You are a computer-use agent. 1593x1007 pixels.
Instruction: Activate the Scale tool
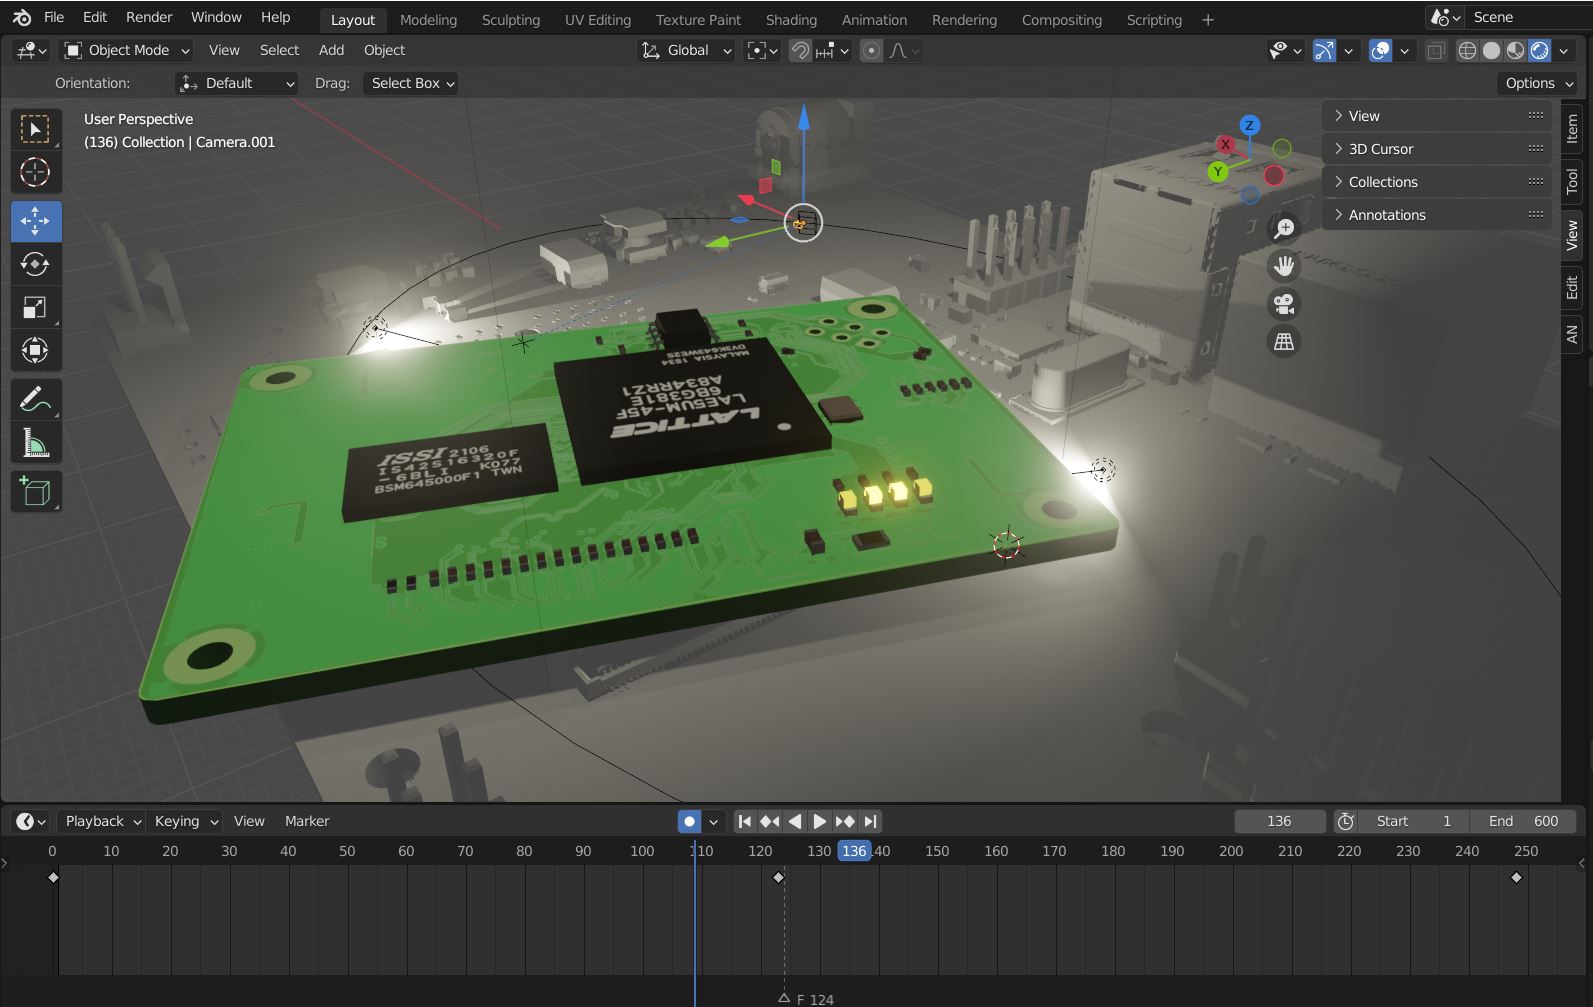pos(35,307)
